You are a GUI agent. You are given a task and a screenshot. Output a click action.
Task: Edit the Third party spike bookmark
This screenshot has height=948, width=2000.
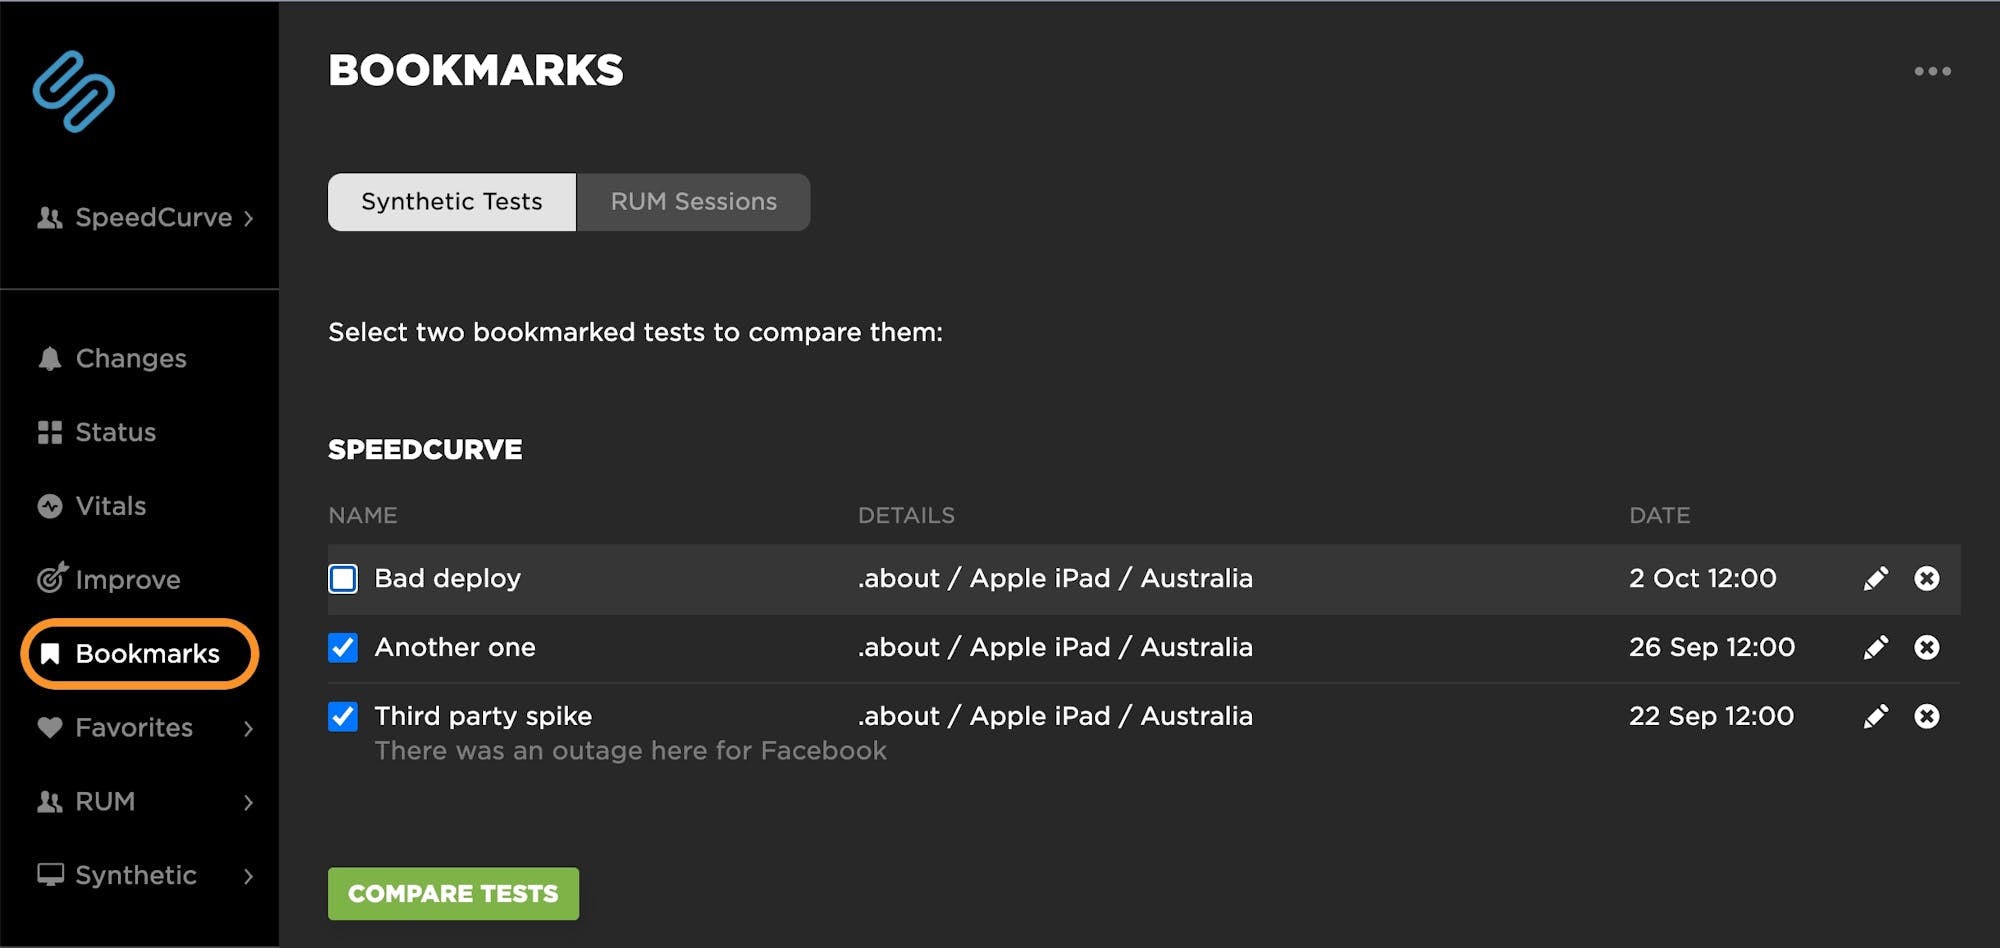(1875, 717)
